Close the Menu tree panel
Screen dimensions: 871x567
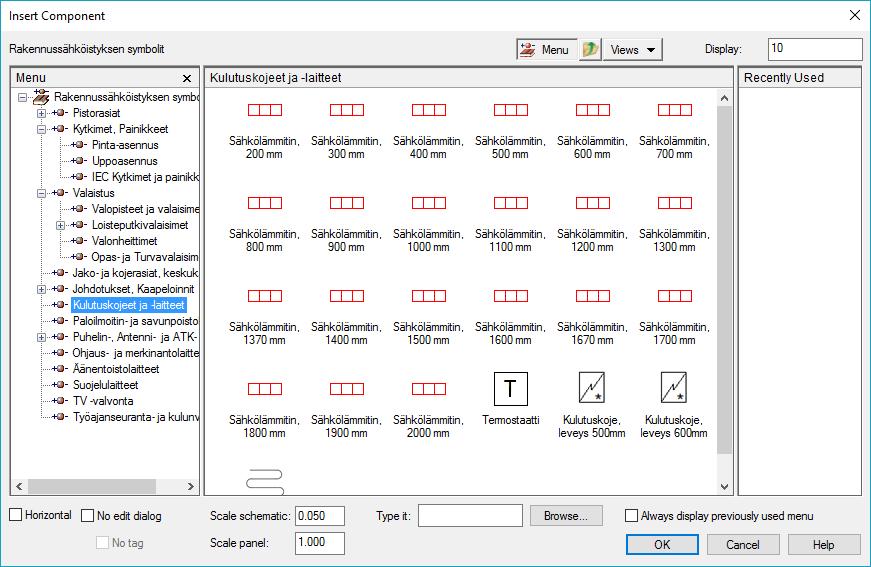187,78
